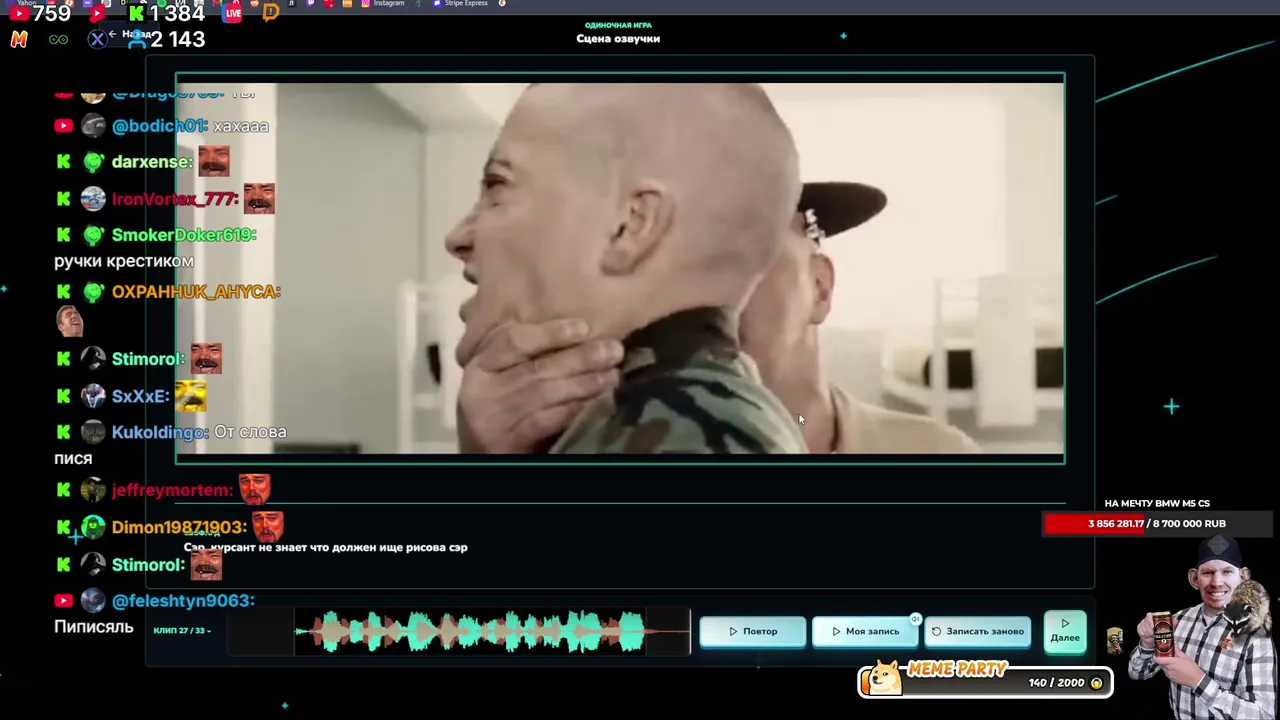Click the КЛИП 27 / 33 counter

point(181,631)
